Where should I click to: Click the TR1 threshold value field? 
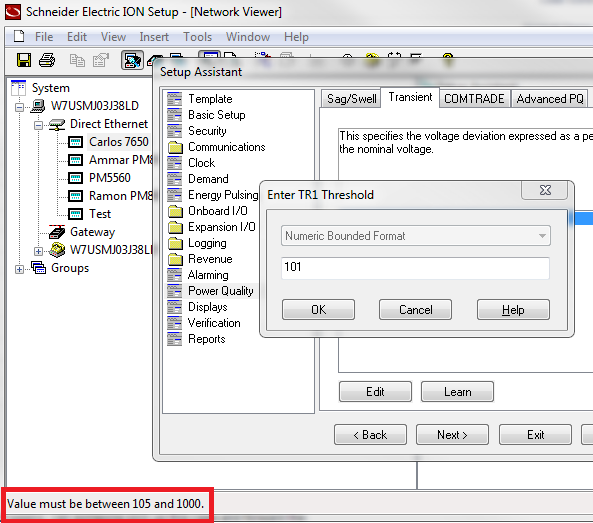pyautogui.click(x=415, y=268)
